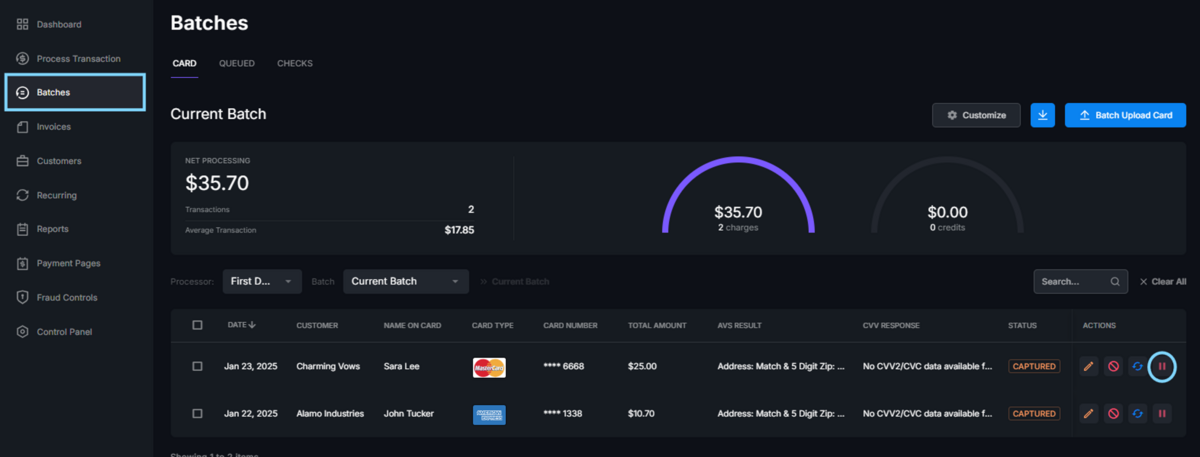Image resolution: width=1200 pixels, height=457 pixels.
Task: Switch to the Checks tab
Action: click(x=295, y=64)
